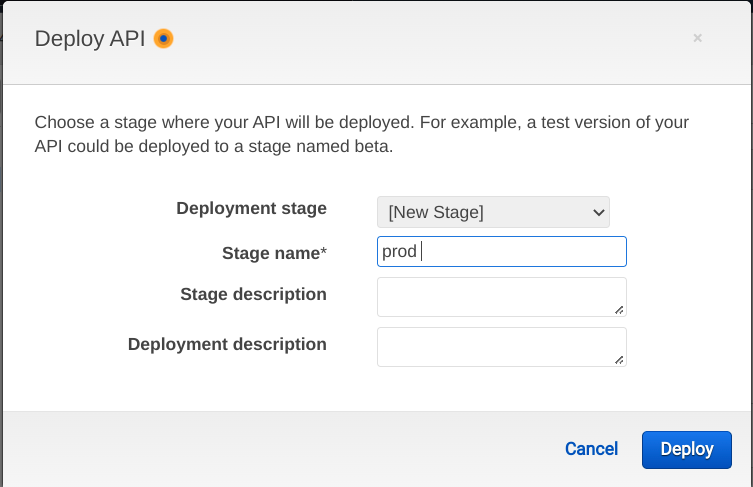The image size is (753, 487).
Task: Click the chevron arrow on the stage select
Action: (598, 212)
